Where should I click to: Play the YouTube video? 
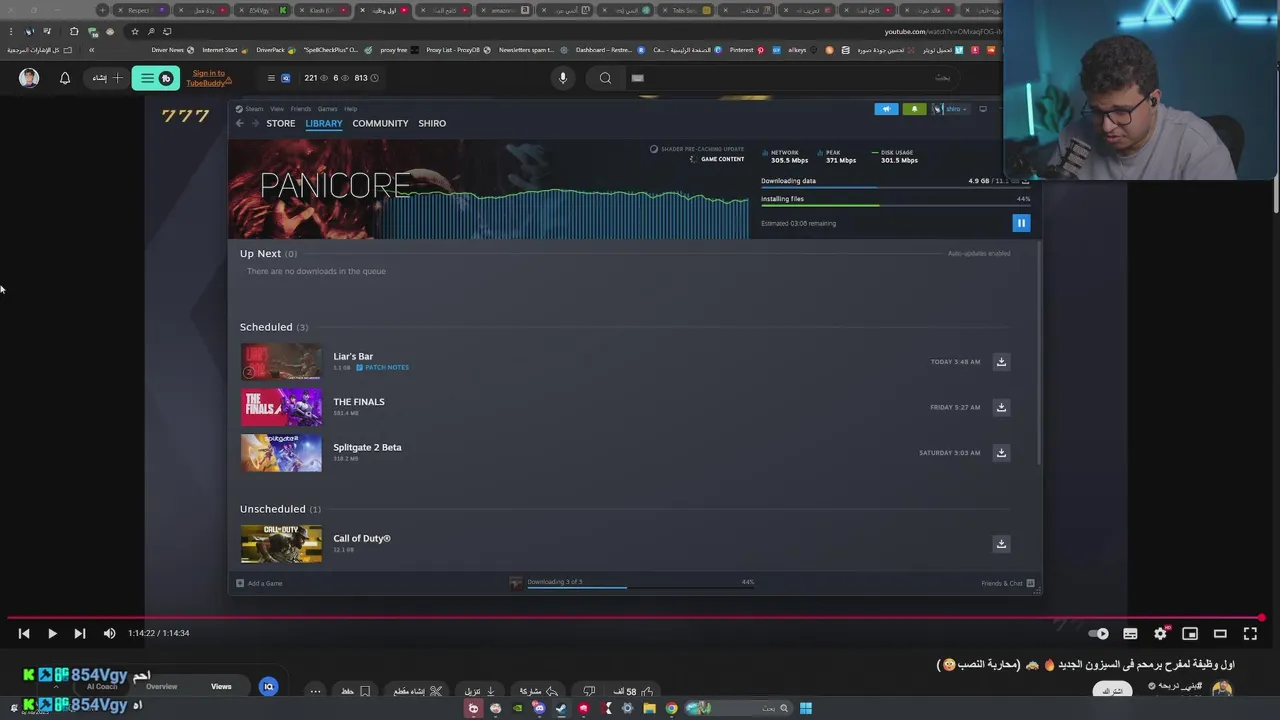(x=52, y=633)
